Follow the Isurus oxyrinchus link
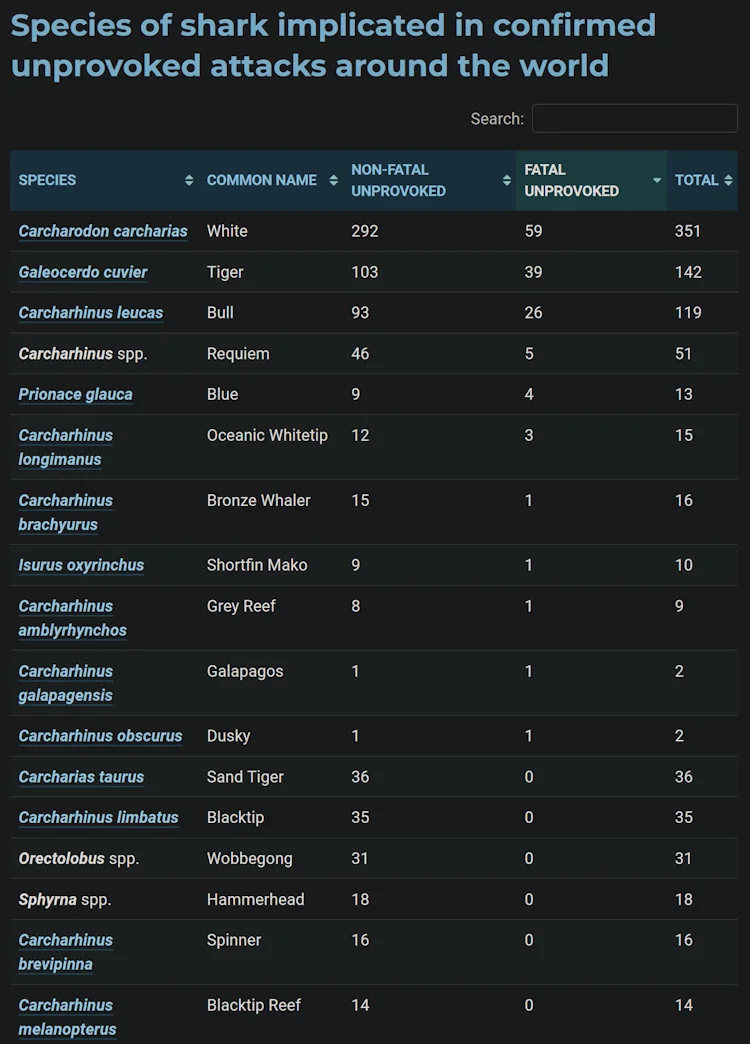This screenshot has width=750, height=1044. (x=81, y=565)
